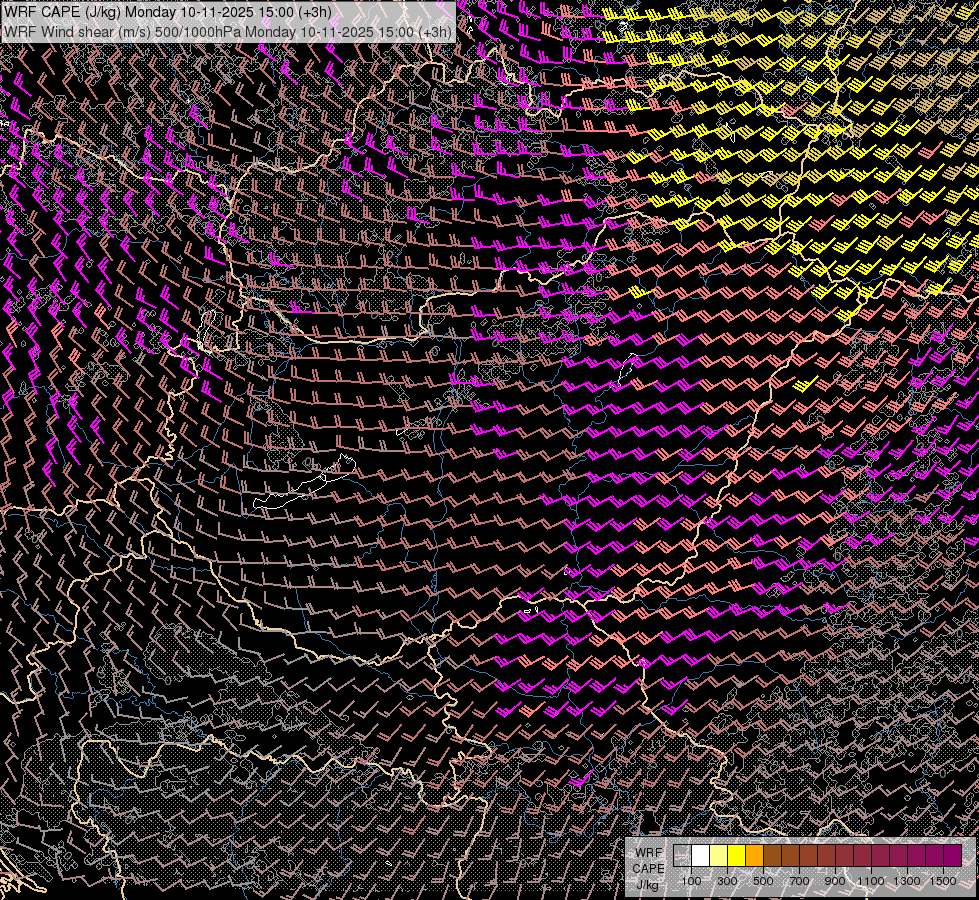Image resolution: width=979 pixels, height=900 pixels.
Task: Click the legend value 100
Action: tap(691, 881)
